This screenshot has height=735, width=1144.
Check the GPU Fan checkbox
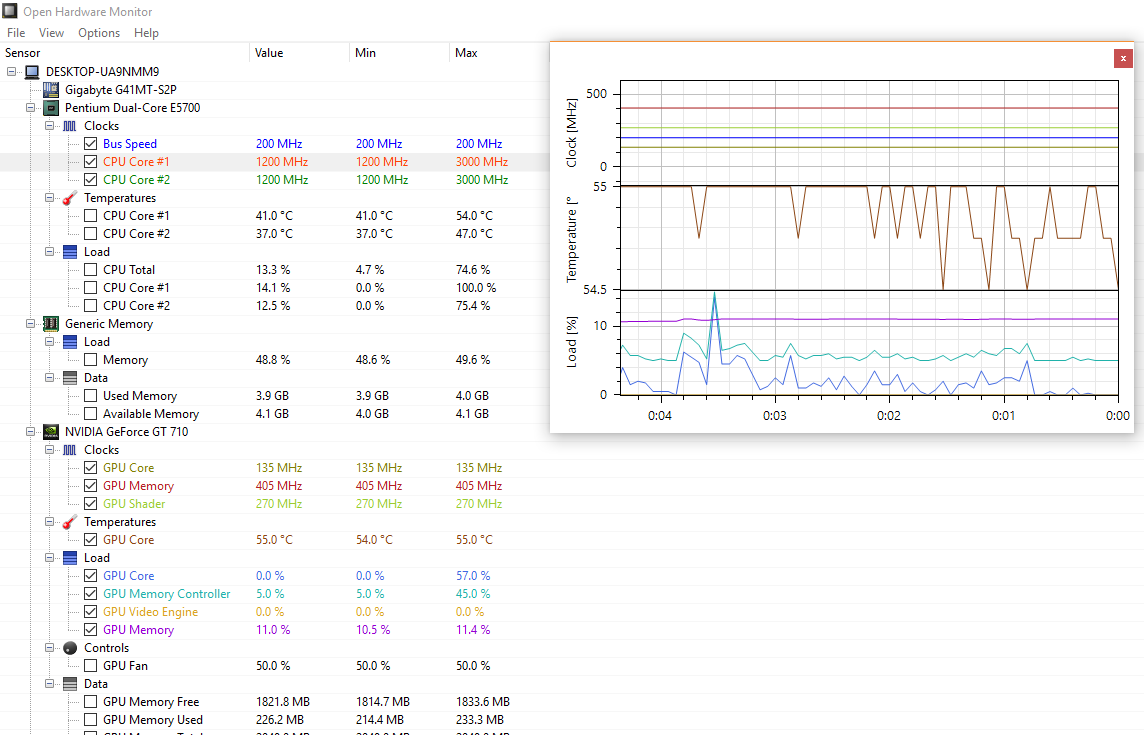point(90,666)
